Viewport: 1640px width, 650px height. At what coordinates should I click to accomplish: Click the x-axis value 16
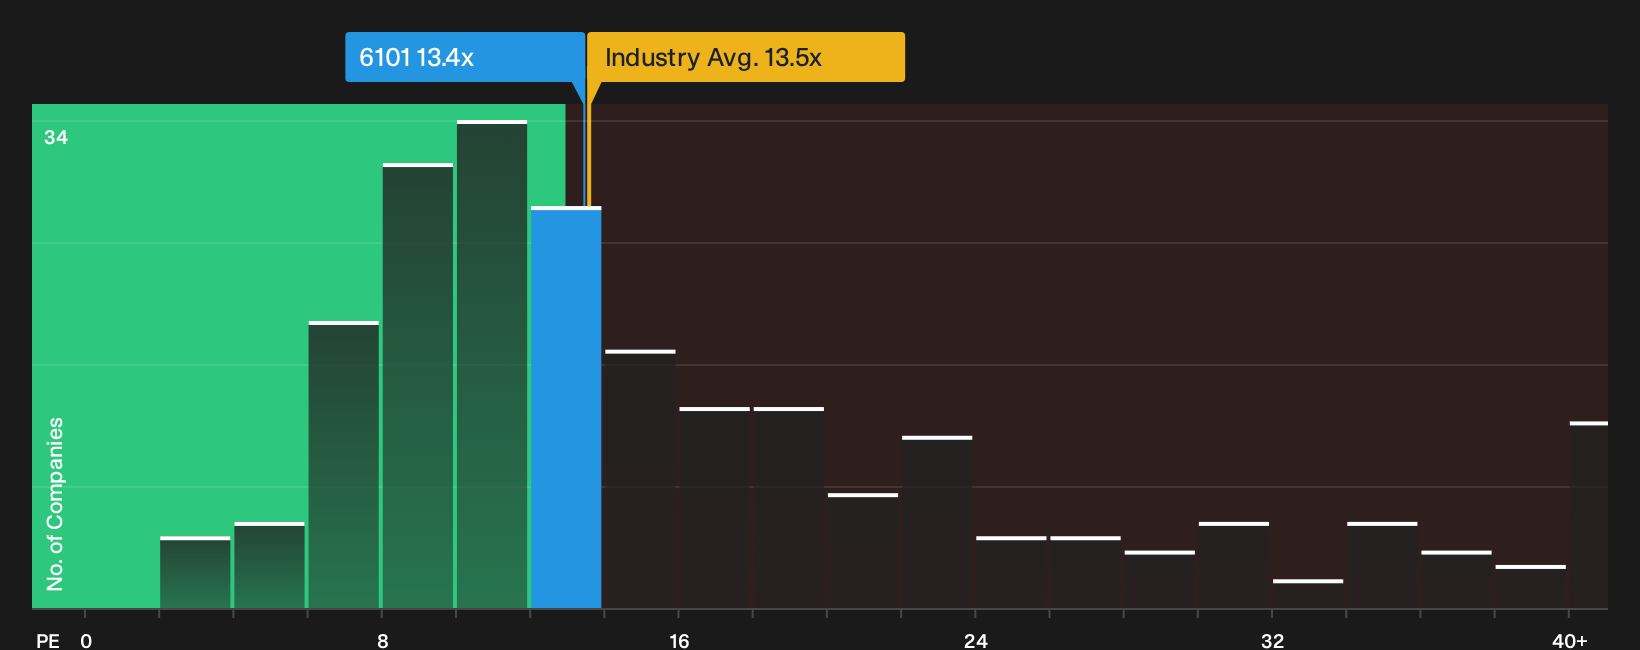pyautogui.click(x=679, y=640)
